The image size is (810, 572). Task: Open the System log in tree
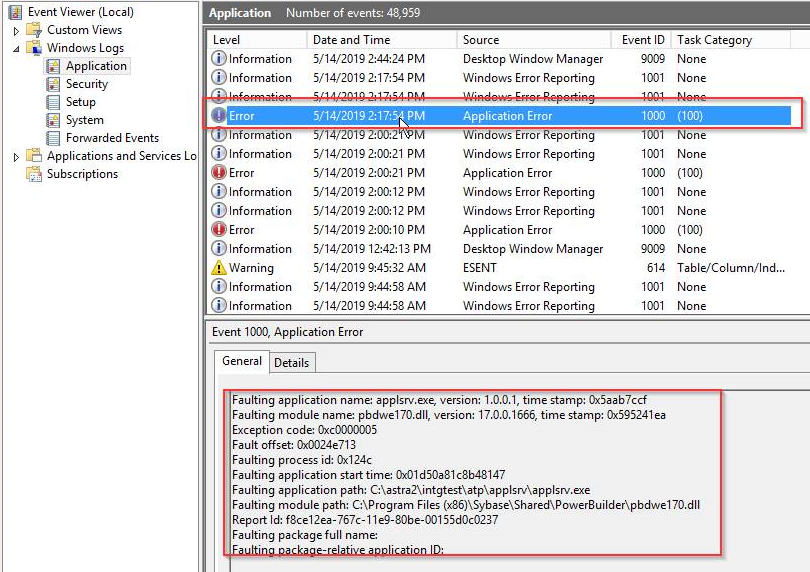84,120
